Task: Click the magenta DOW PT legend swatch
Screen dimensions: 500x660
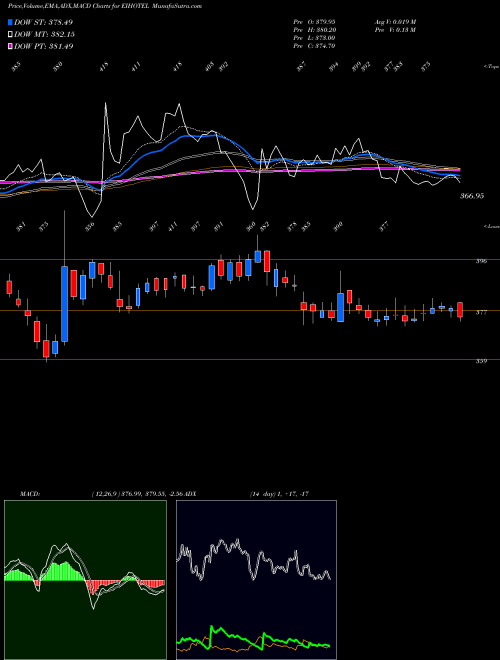Action: [x=11, y=46]
